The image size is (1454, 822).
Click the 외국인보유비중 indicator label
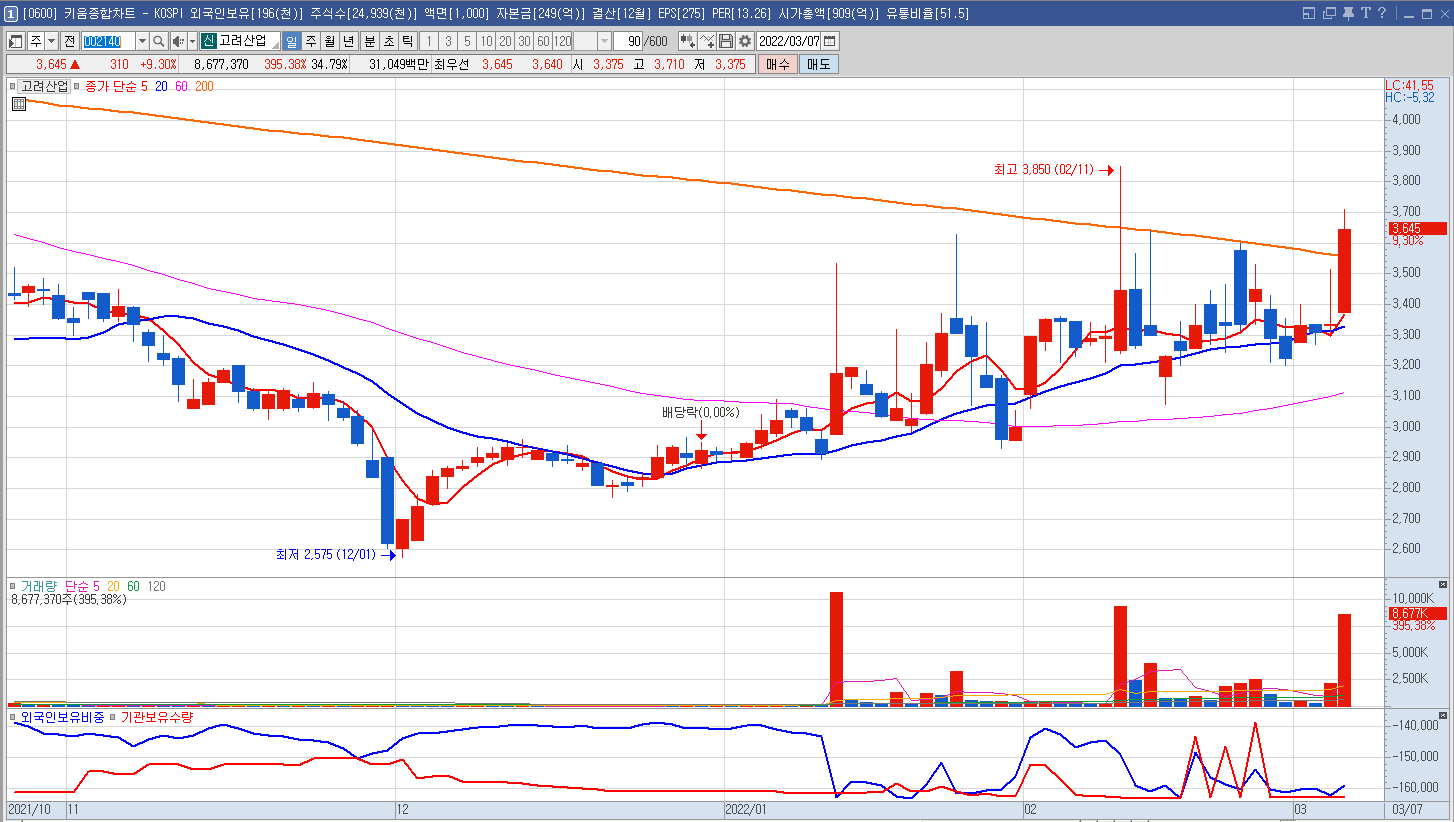coord(62,717)
